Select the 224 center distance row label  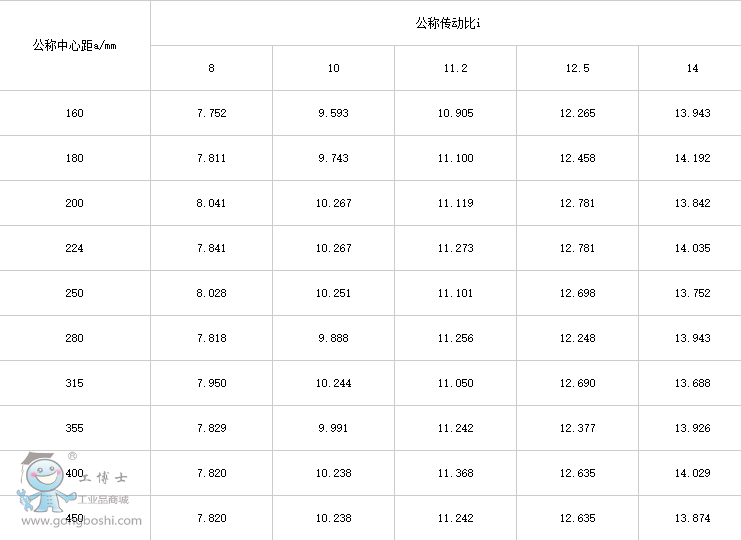click(75, 248)
